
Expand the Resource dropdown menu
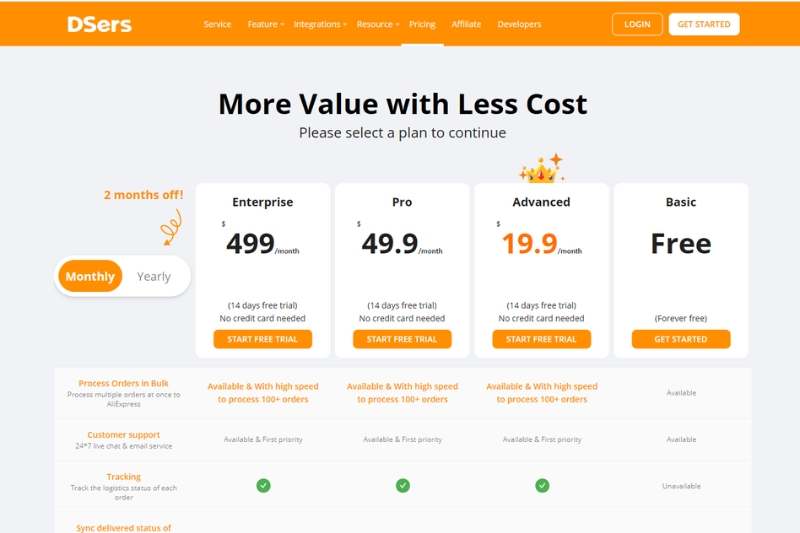(x=378, y=24)
